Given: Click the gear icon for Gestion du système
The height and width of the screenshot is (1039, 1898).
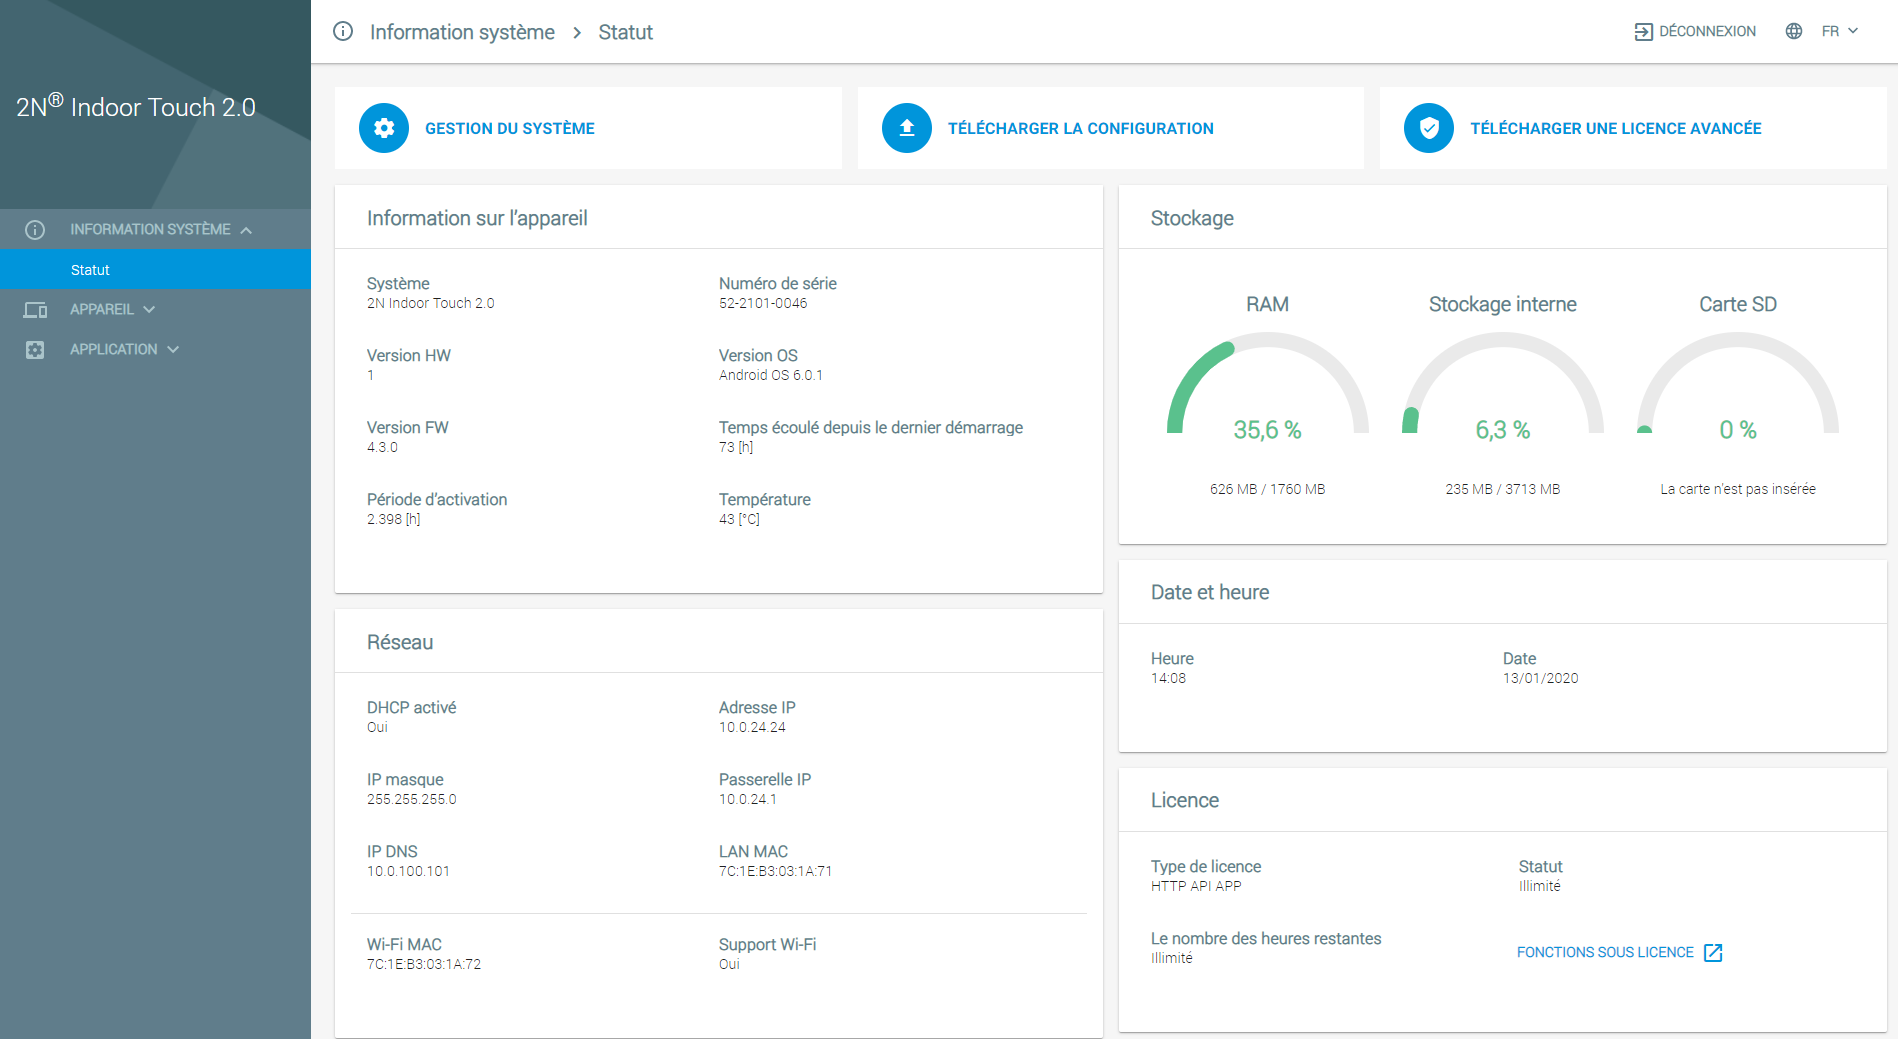Looking at the screenshot, I should pyautogui.click(x=384, y=128).
